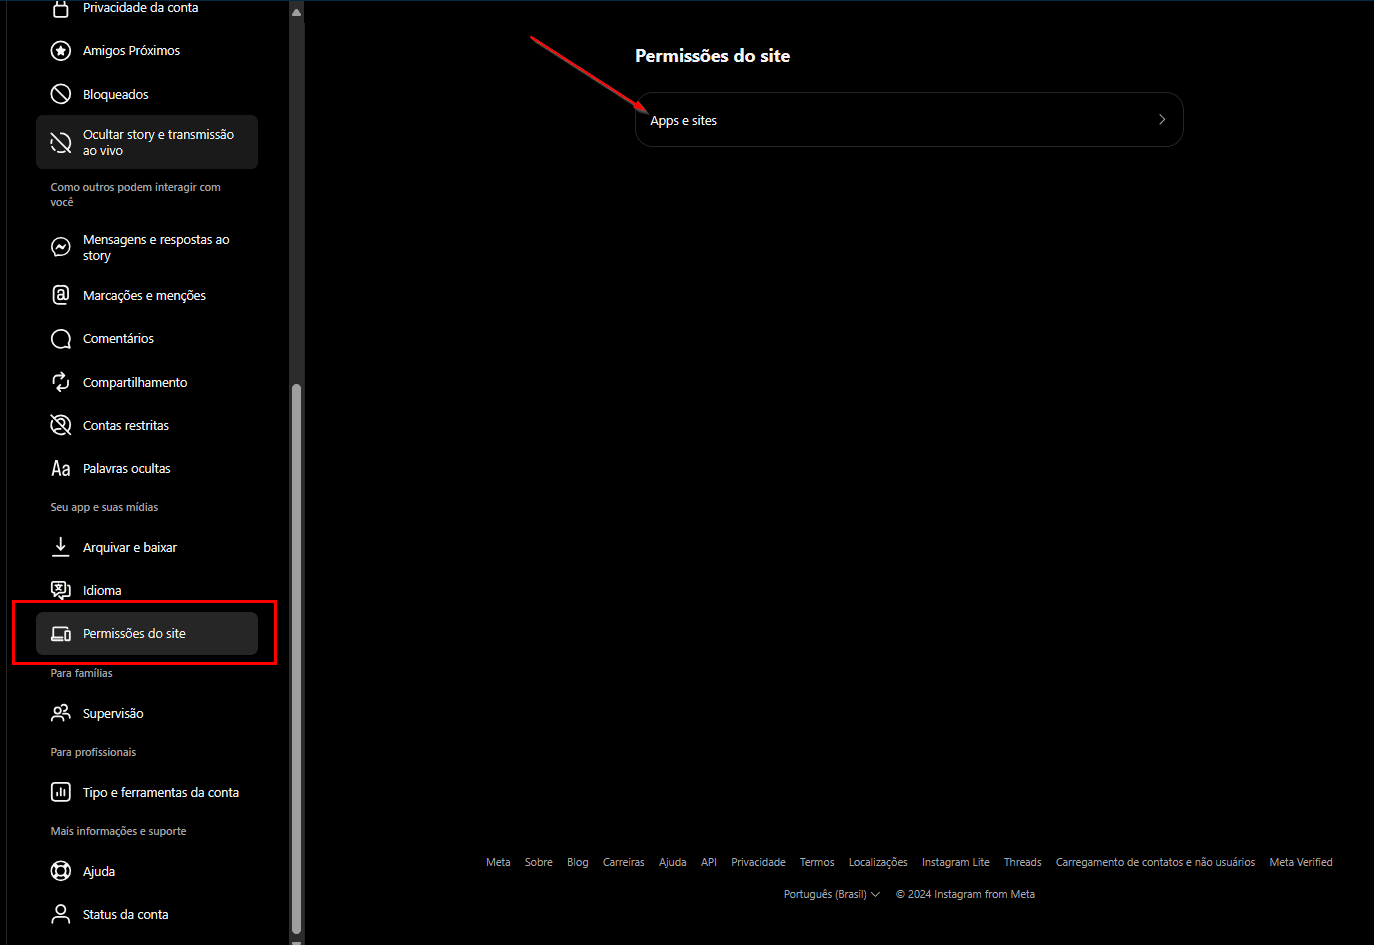Click the Amigos Próximos star icon
Image resolution: width=1374 pixels, height=945 pixels.
(61, 51)
